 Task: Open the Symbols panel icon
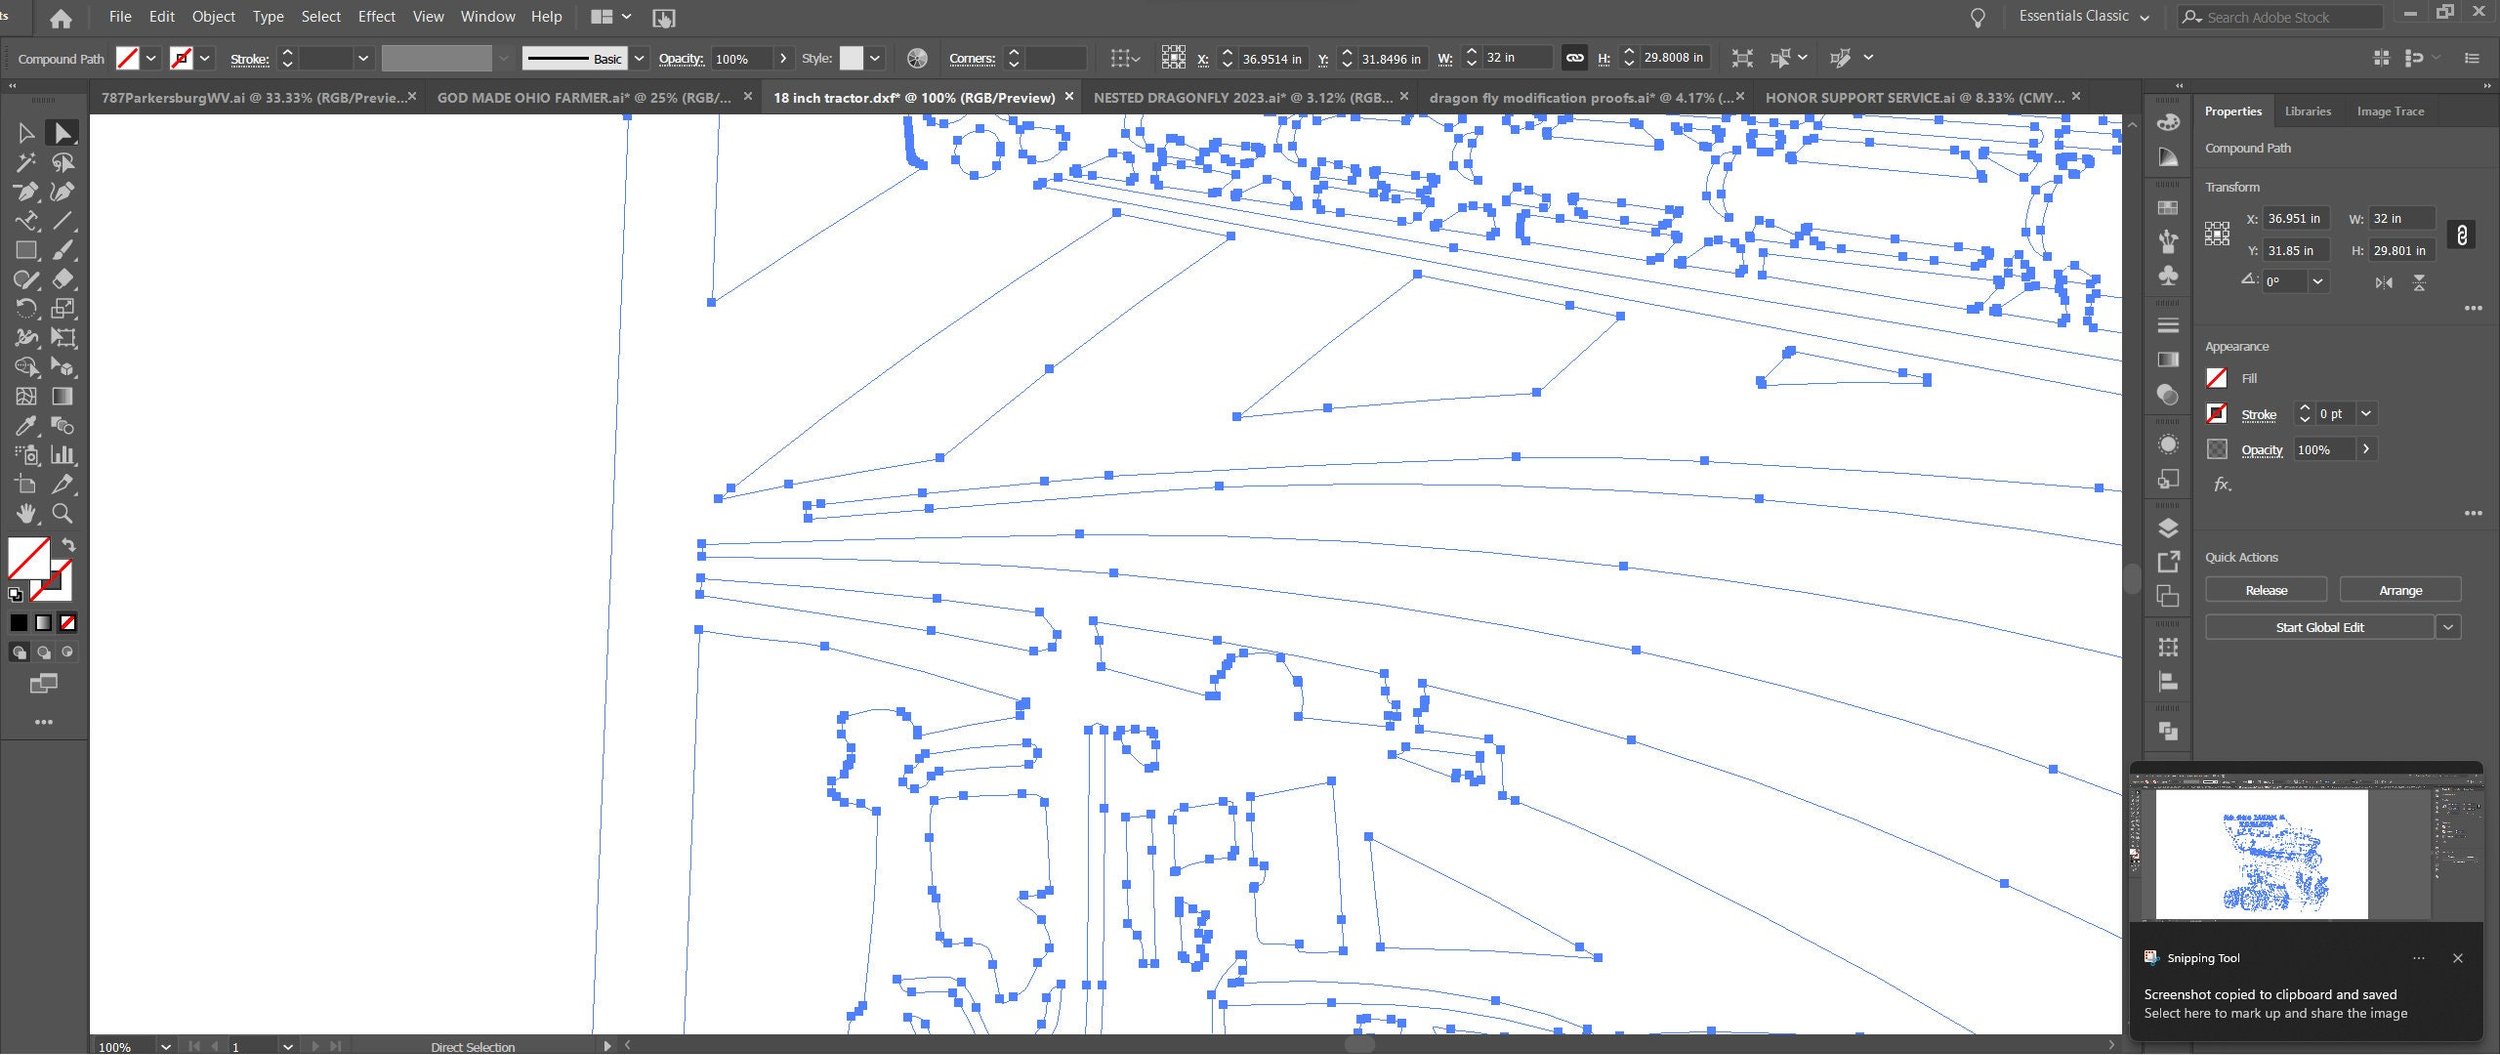click(x=2167, y=275)
